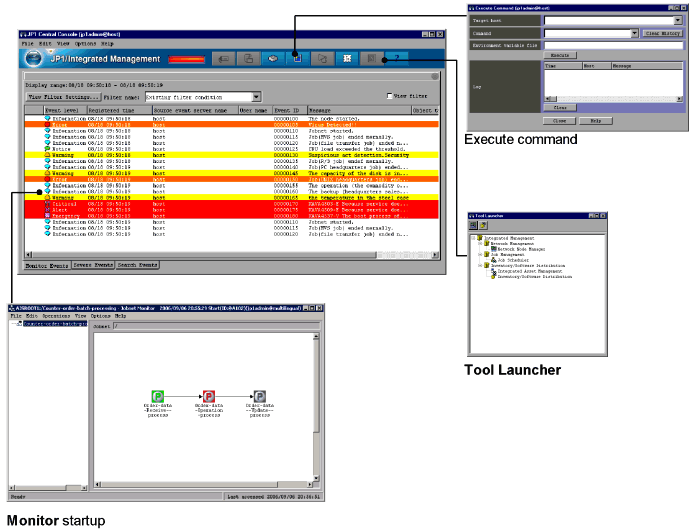
Task: Click the Critical event level icon
Action: [x=47, y=204]
